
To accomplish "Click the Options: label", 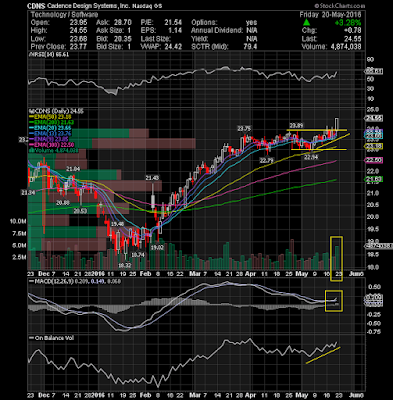I will (205, 23).
